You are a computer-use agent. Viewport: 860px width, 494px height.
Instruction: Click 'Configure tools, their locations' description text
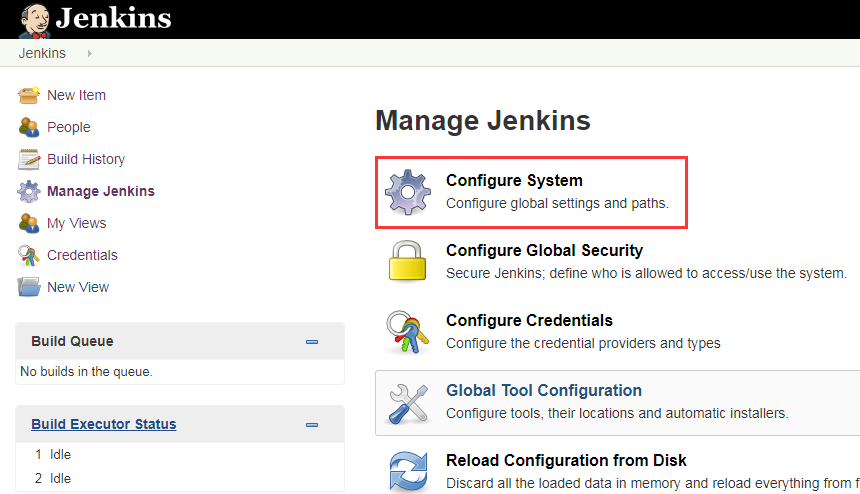click(x=617, y=413)
